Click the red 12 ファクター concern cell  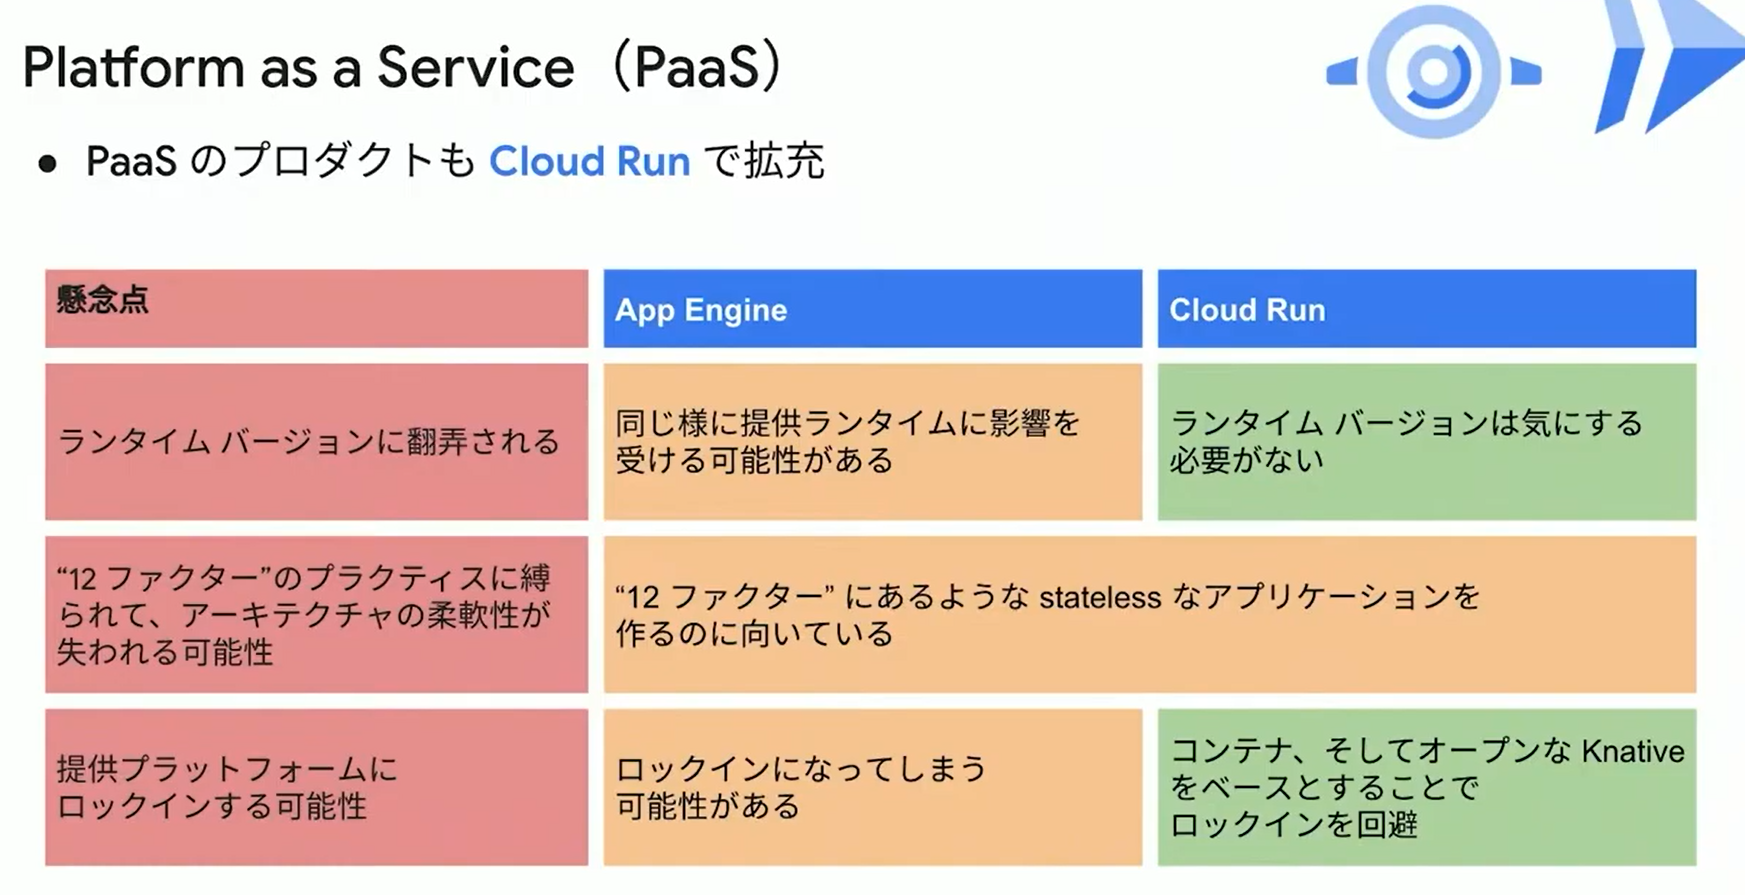(316, 614)
